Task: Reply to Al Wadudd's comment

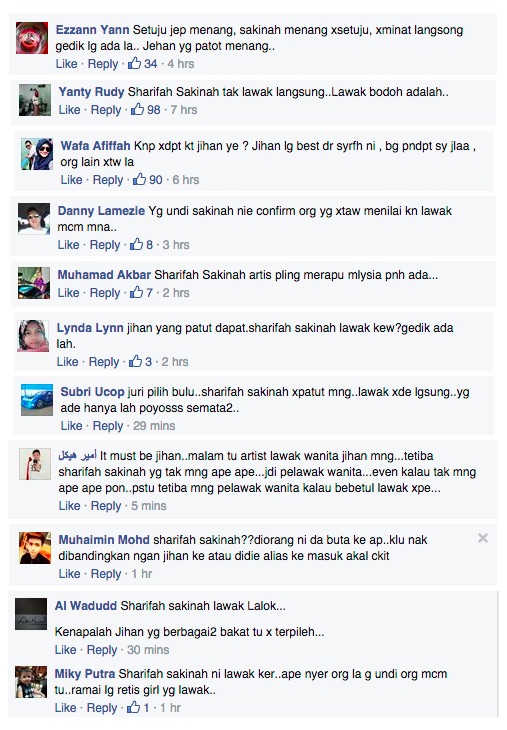Action: [x=102, y=649]
